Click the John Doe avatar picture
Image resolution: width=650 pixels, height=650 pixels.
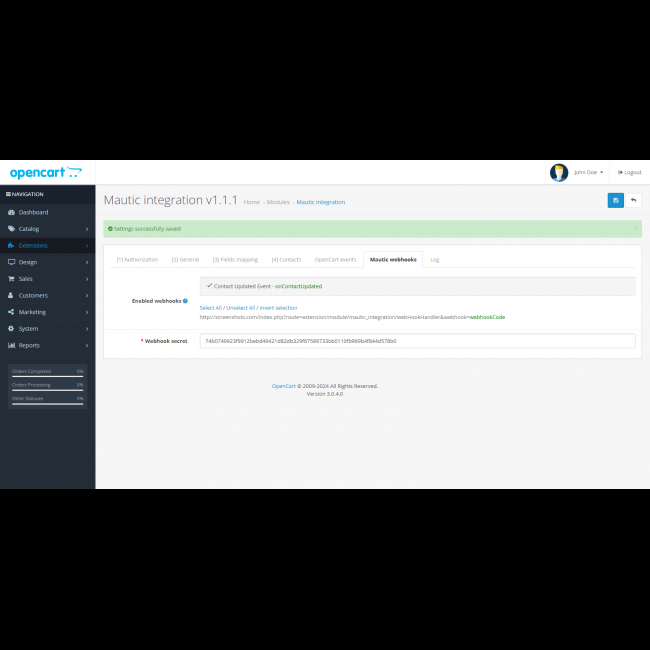(559, 172)
